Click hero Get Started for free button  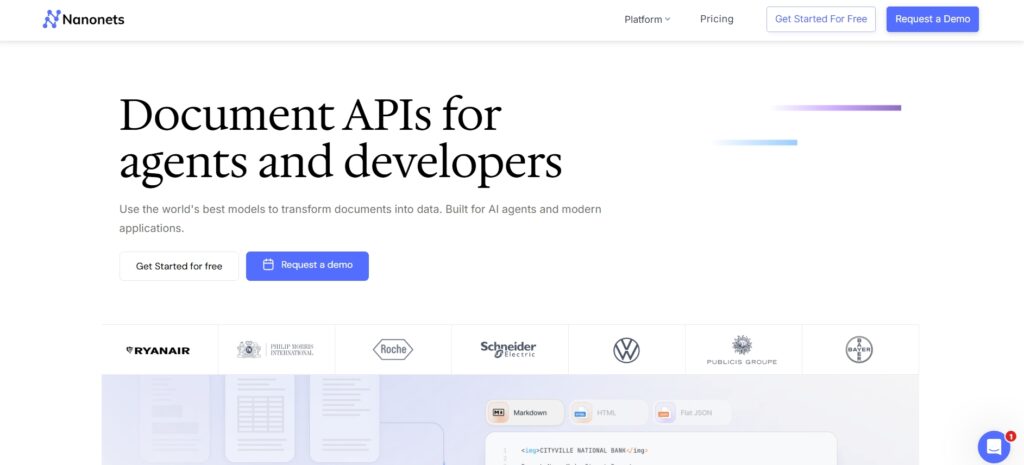(179, 266)
